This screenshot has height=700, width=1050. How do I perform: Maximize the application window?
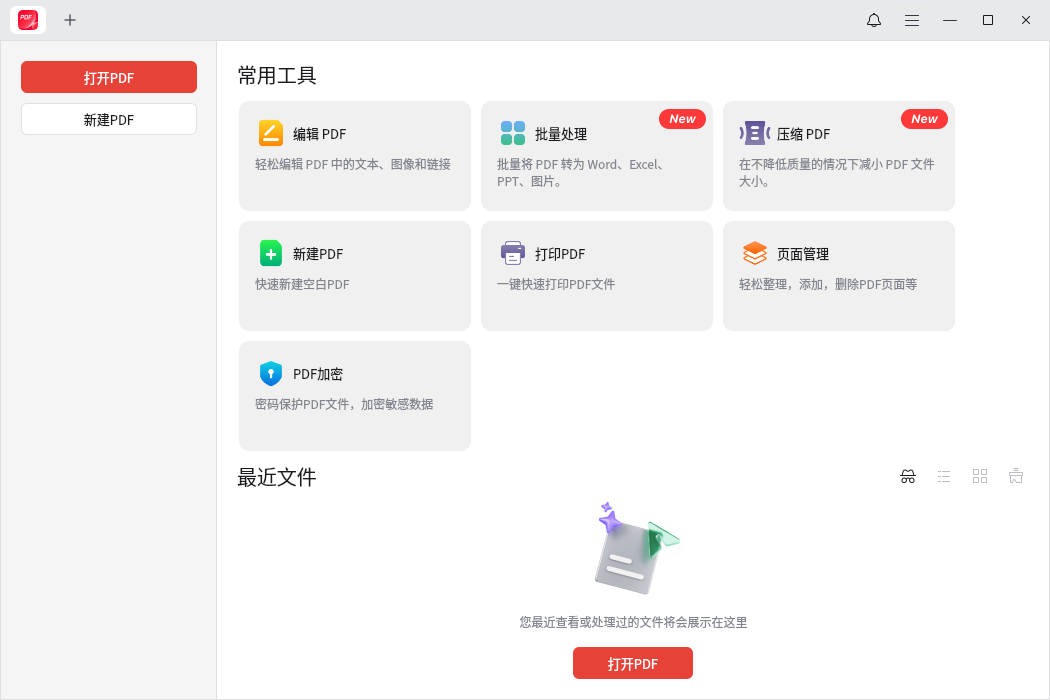coord(988,20)
